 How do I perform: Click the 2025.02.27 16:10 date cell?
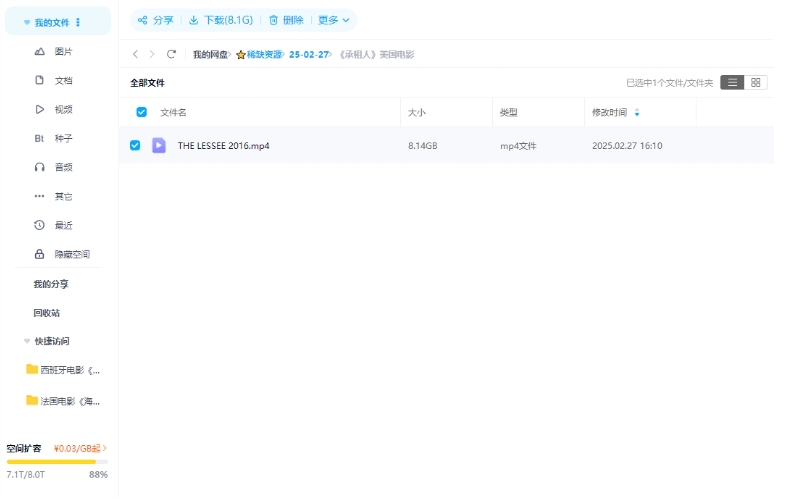pos(627,146)
